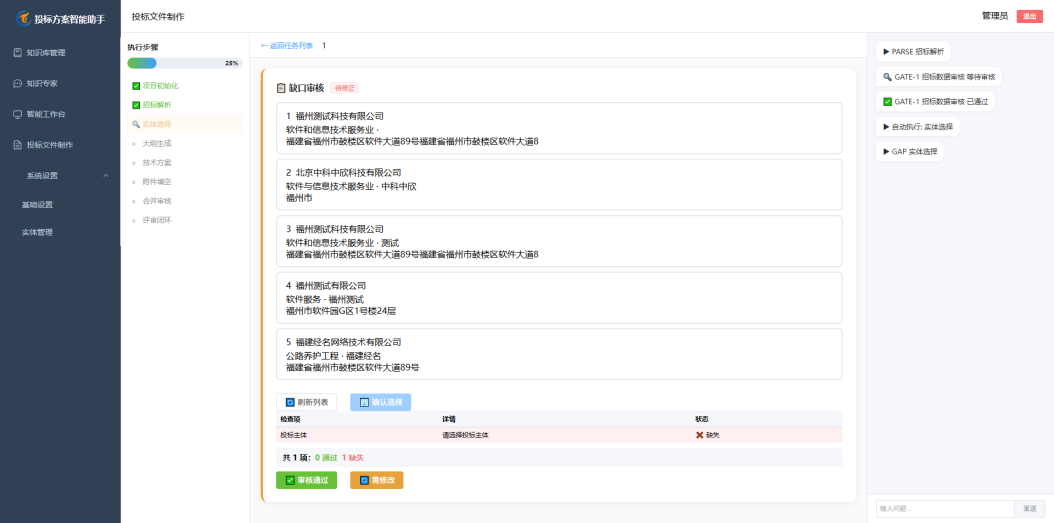The image size is (1054, 523).
Task: Click the 知识专家 chat bubble icon
Action: click(x=17, y=83)
